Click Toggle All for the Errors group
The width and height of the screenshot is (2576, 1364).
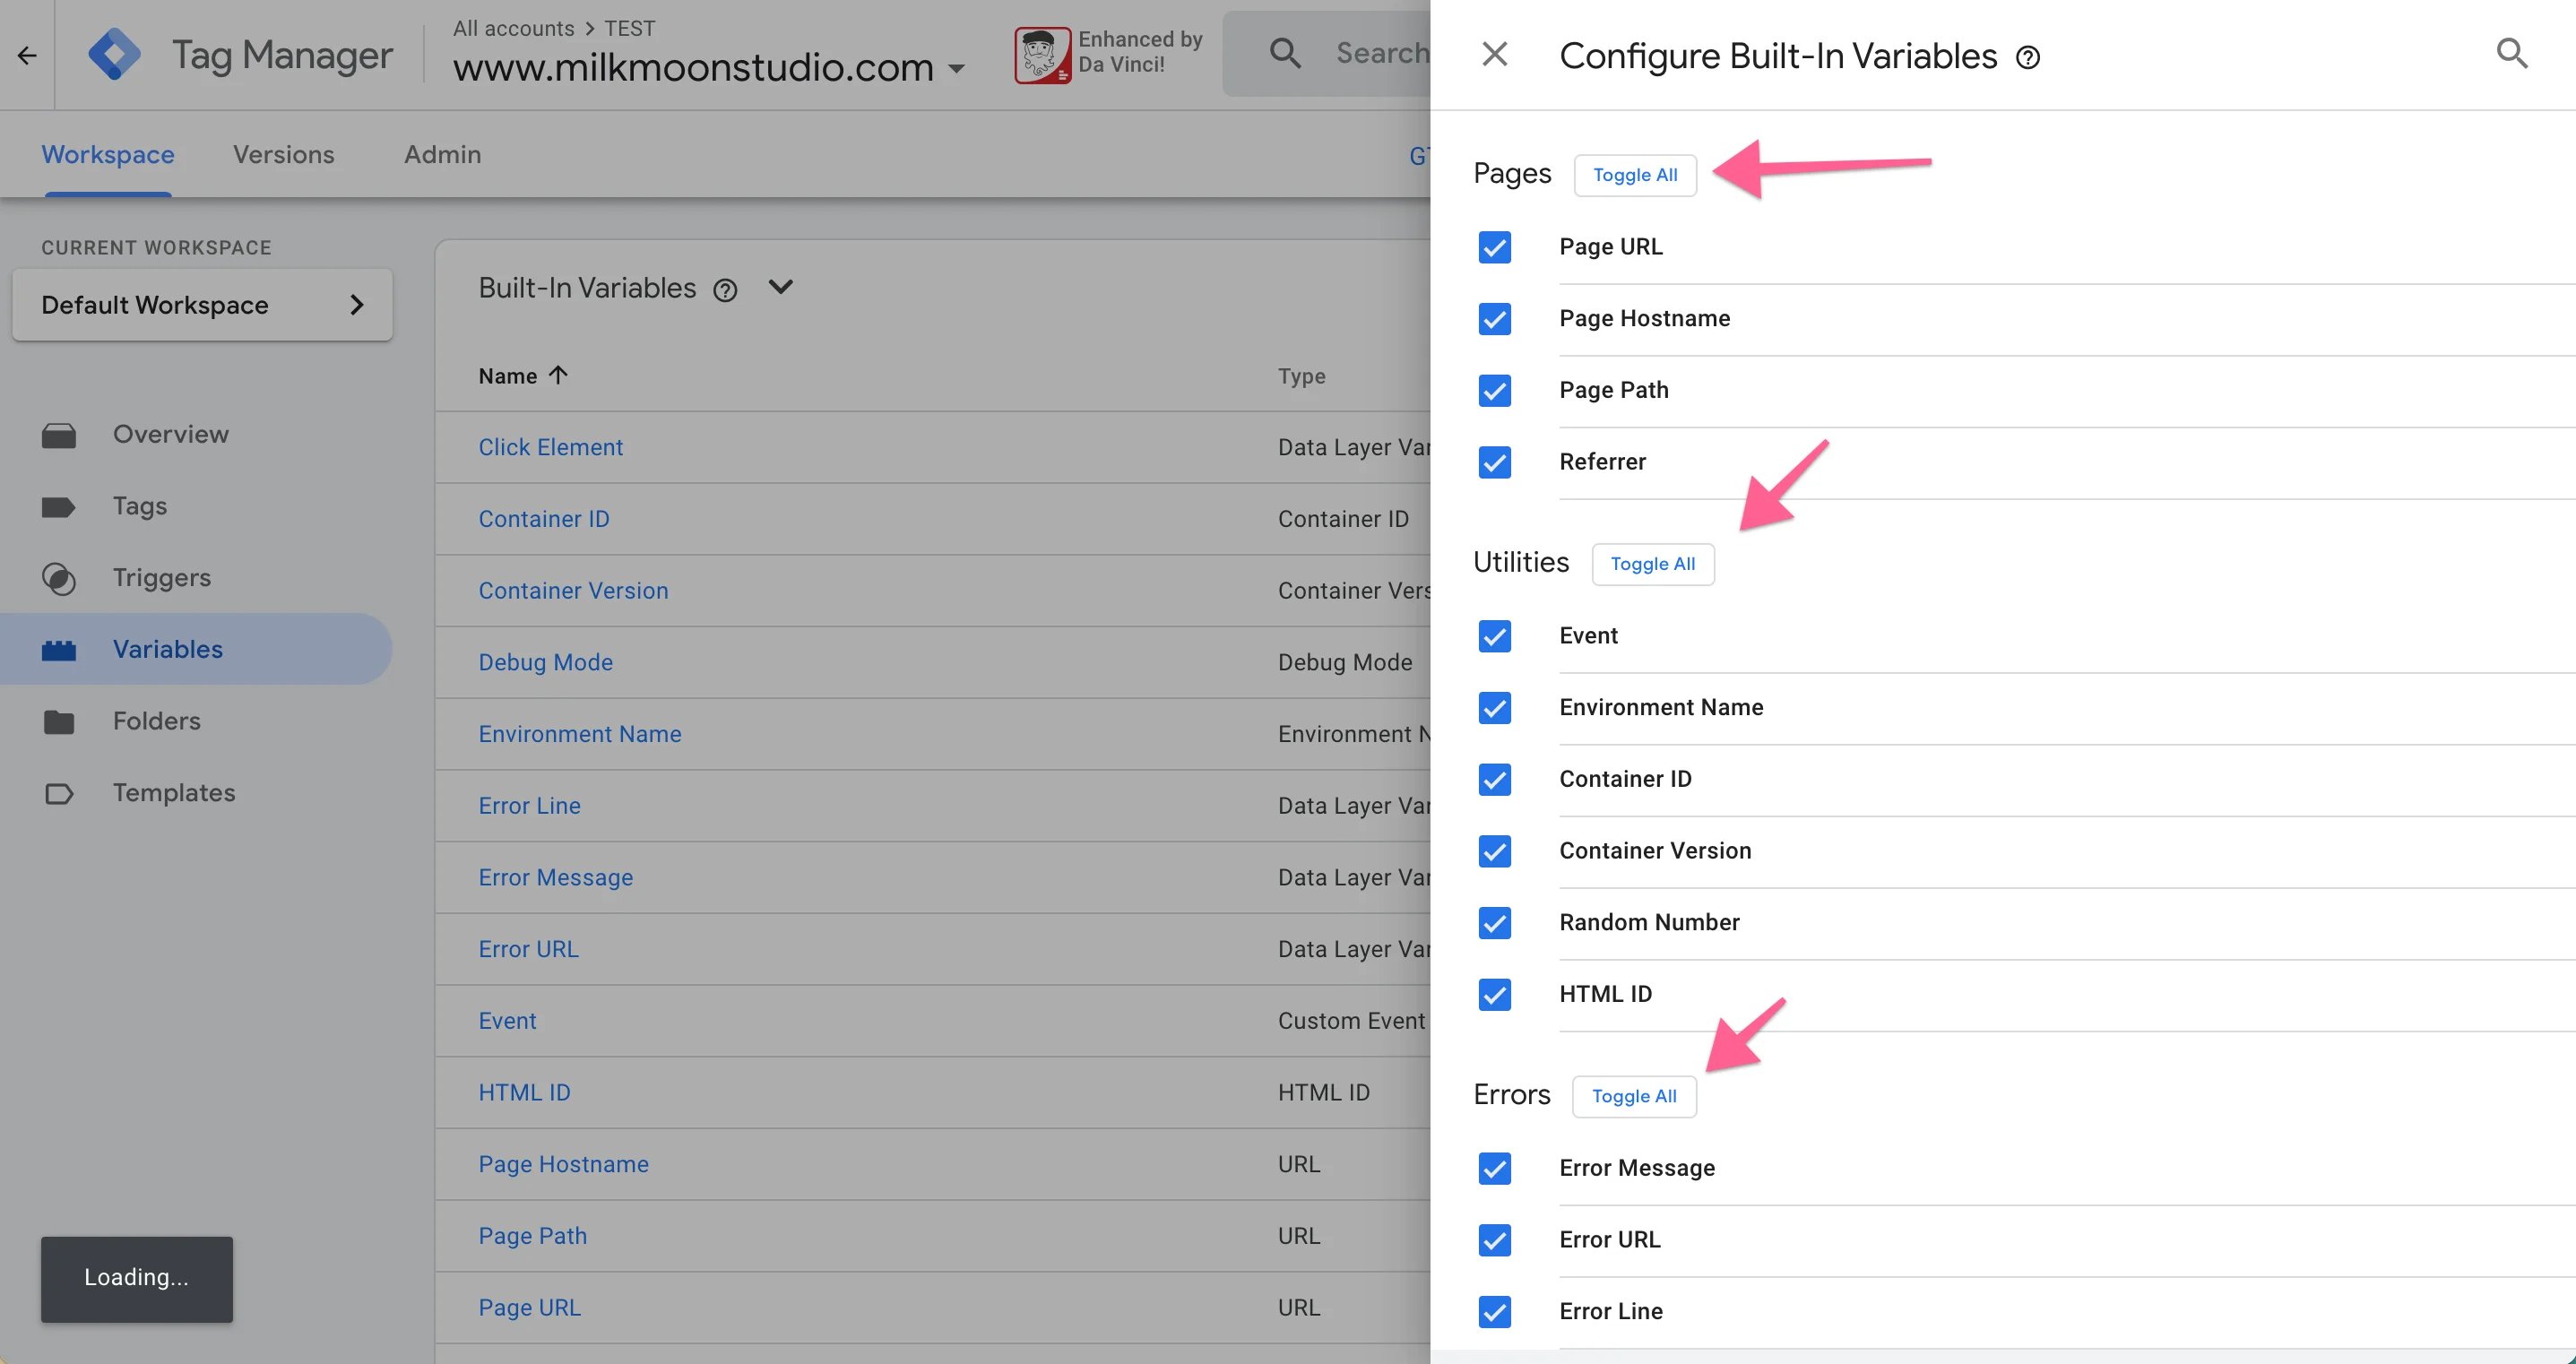tap(1634, 1096)
